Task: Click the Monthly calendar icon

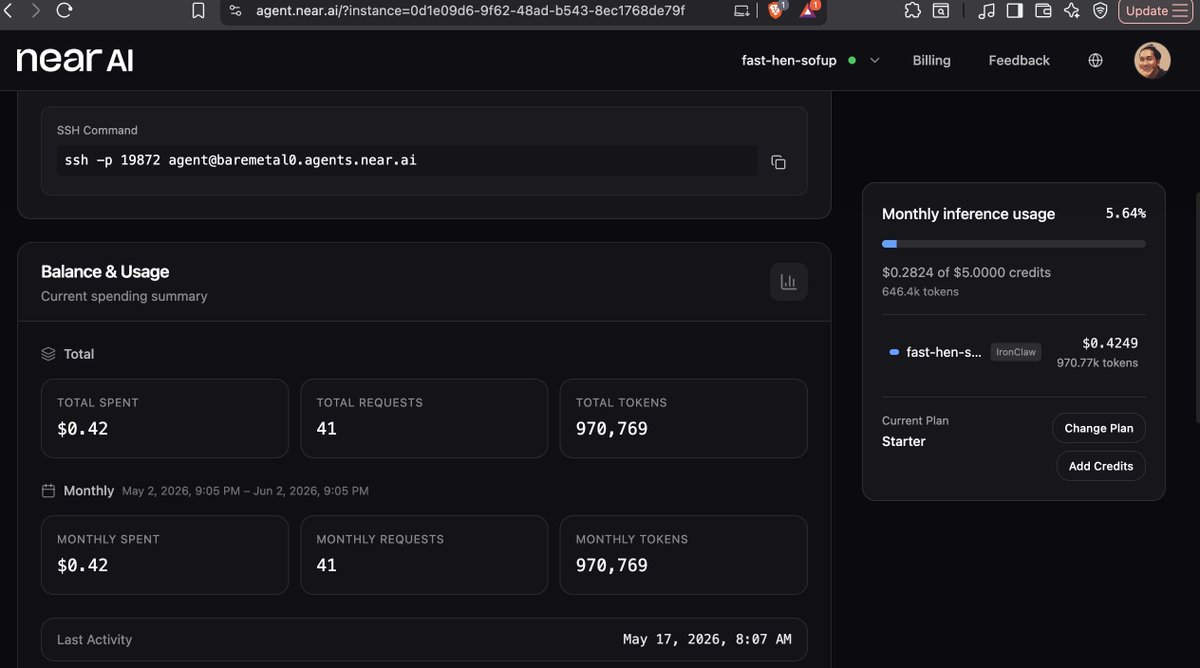Action: [x=48, y=491]
